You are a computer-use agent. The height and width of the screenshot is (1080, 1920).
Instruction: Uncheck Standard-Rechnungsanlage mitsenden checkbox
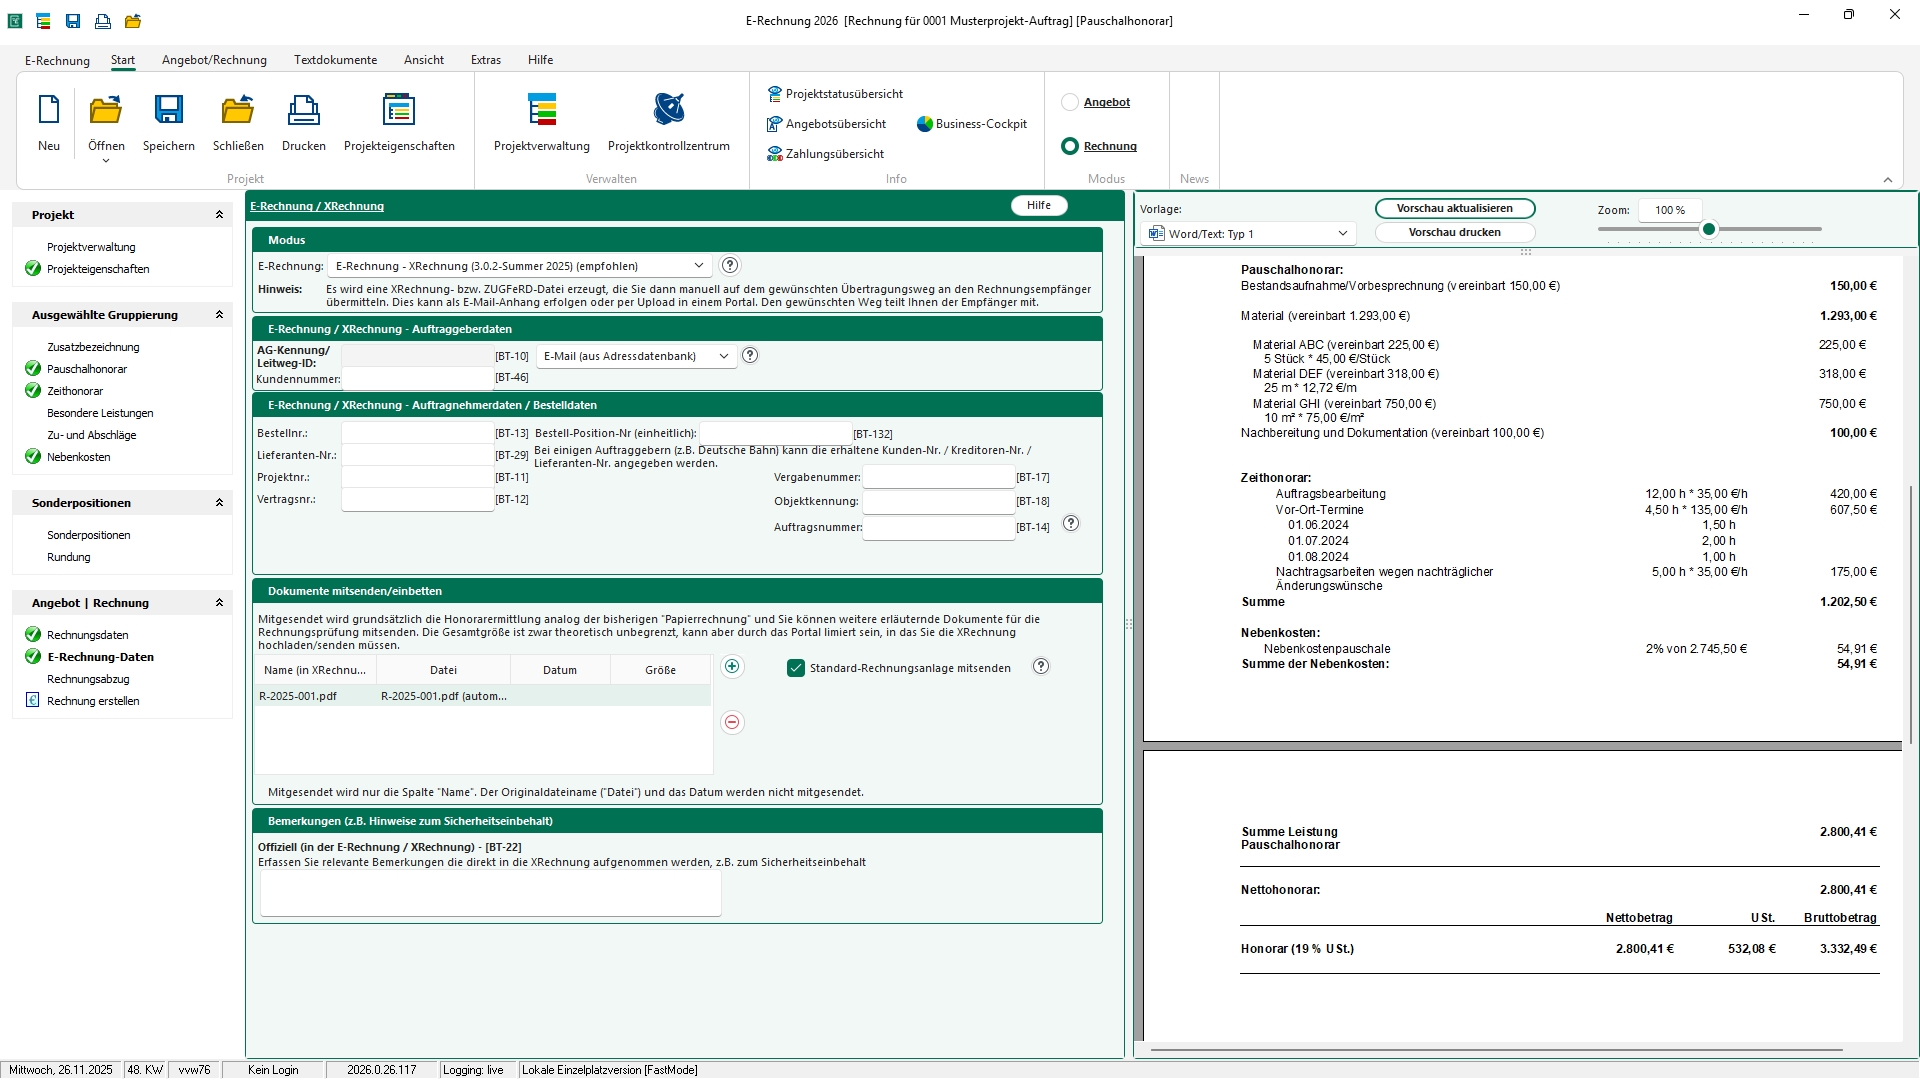796,668
